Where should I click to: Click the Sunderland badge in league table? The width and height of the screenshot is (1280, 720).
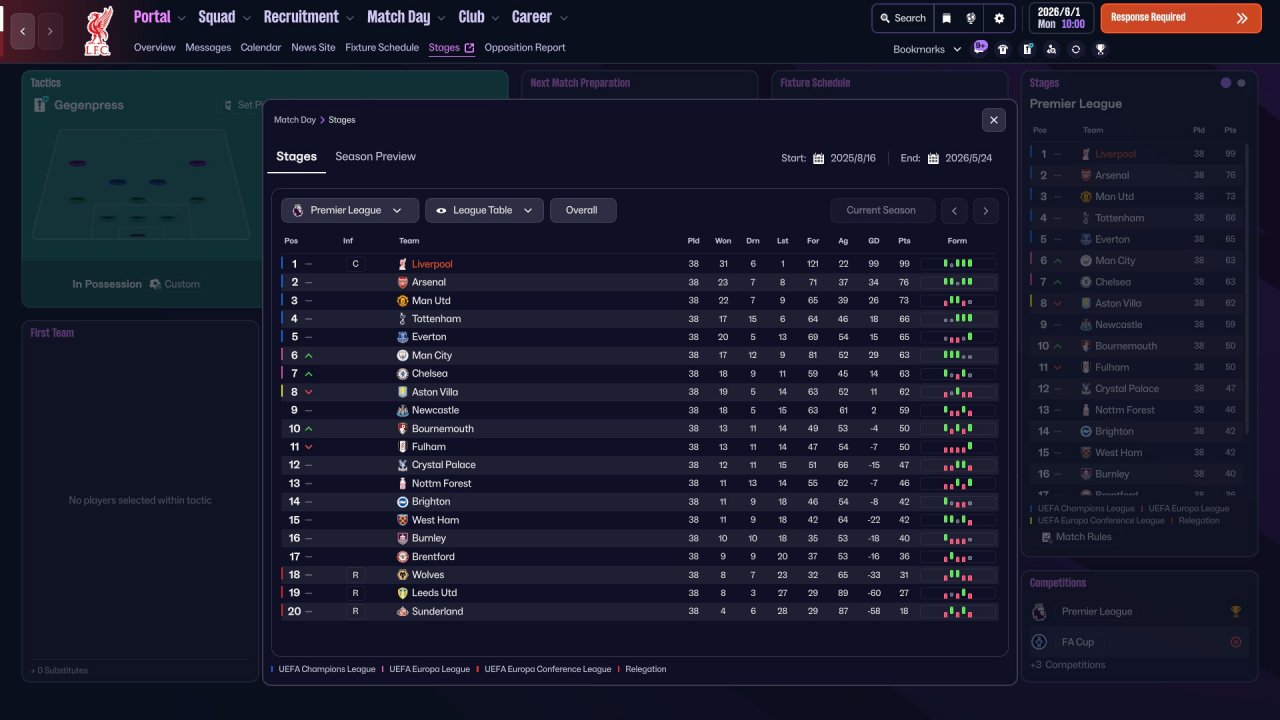tap(403, 611)
